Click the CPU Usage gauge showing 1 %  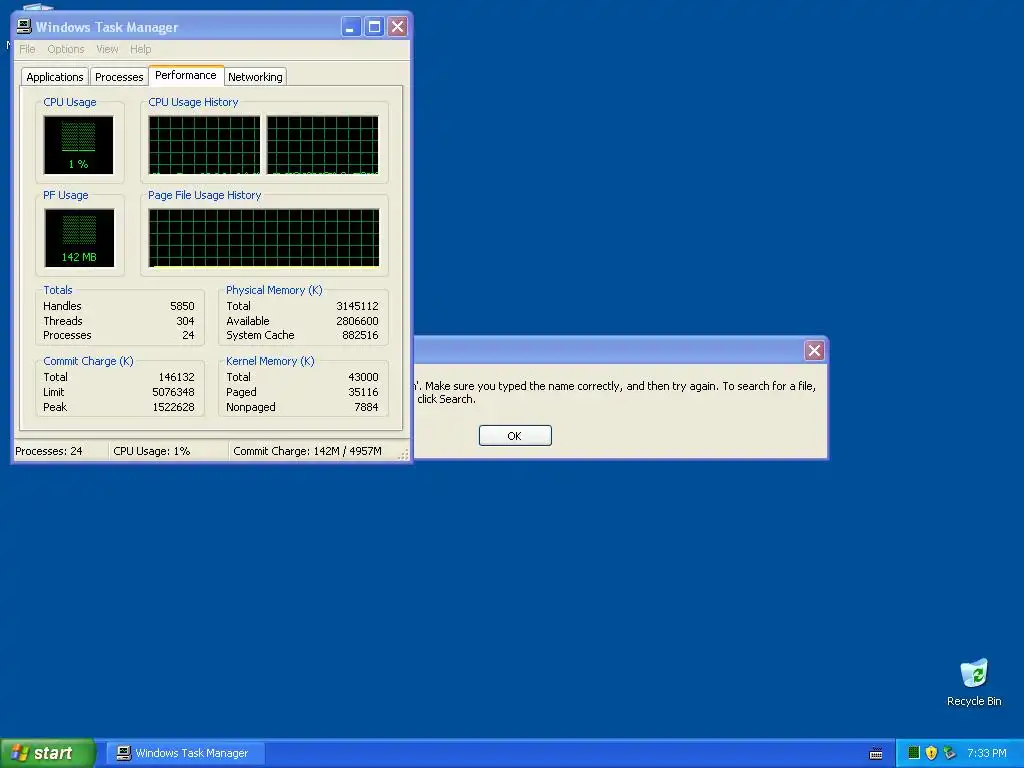pos(78,145)
